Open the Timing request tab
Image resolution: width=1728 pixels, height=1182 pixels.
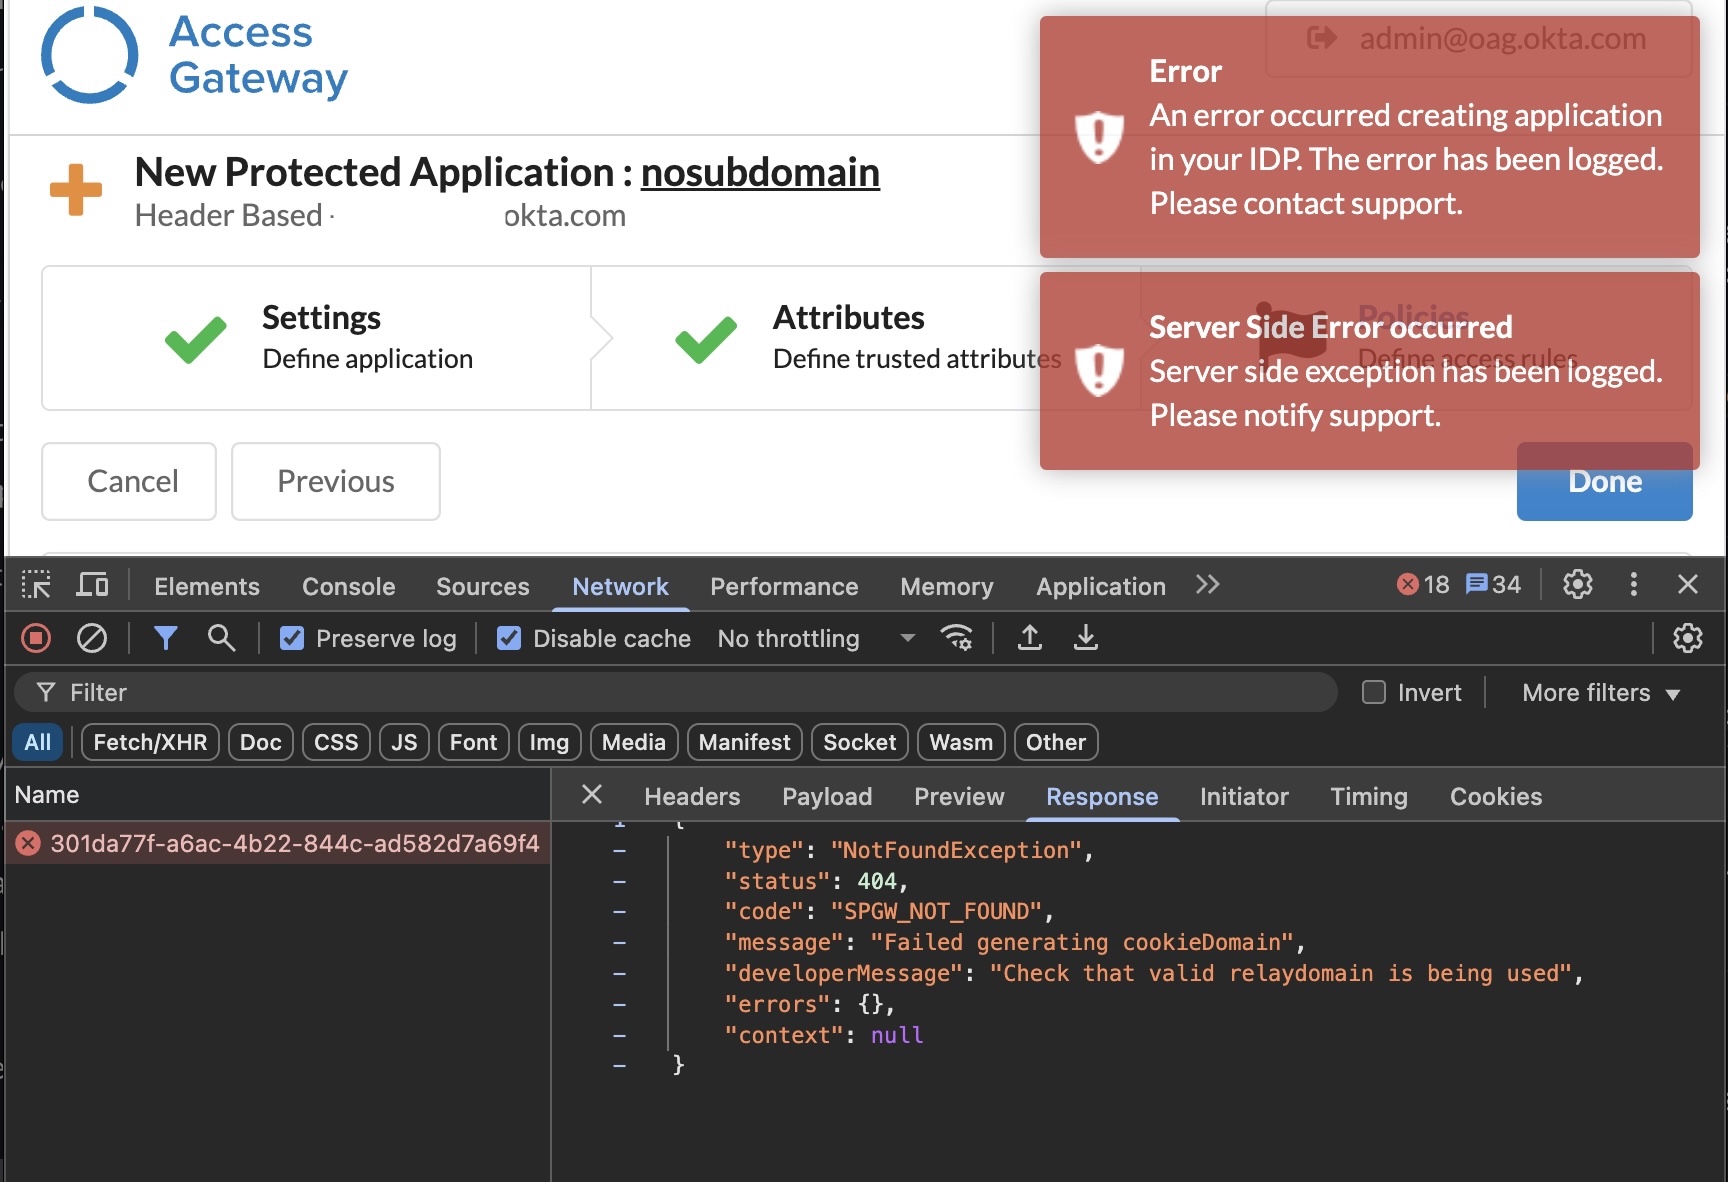click(x=1369, y=796)
